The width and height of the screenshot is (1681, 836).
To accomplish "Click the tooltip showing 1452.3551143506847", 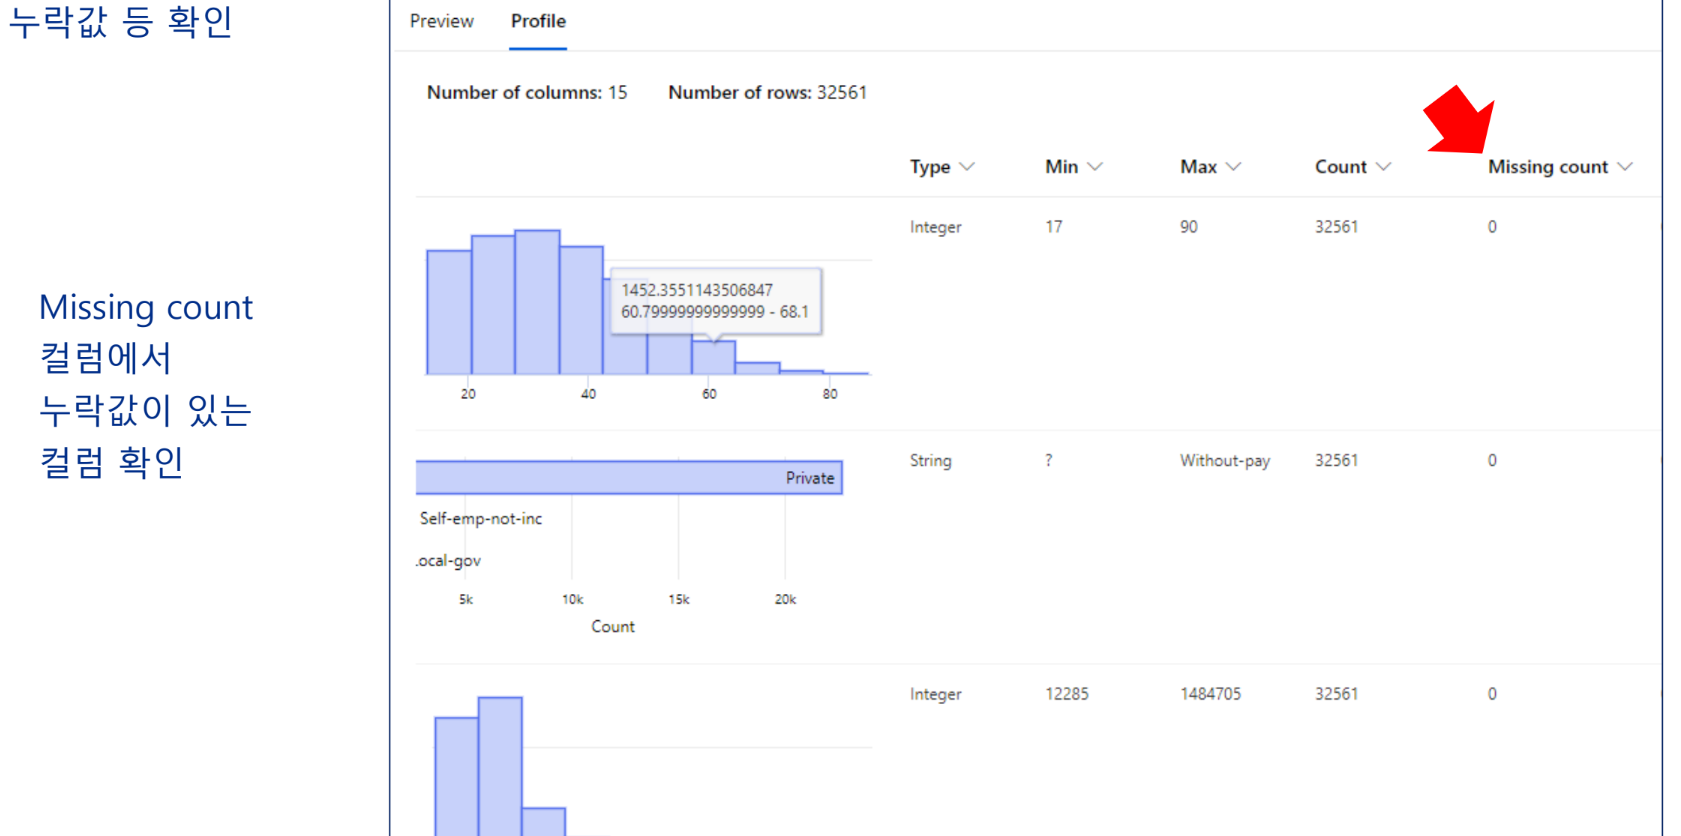I will tap(715, 301).
